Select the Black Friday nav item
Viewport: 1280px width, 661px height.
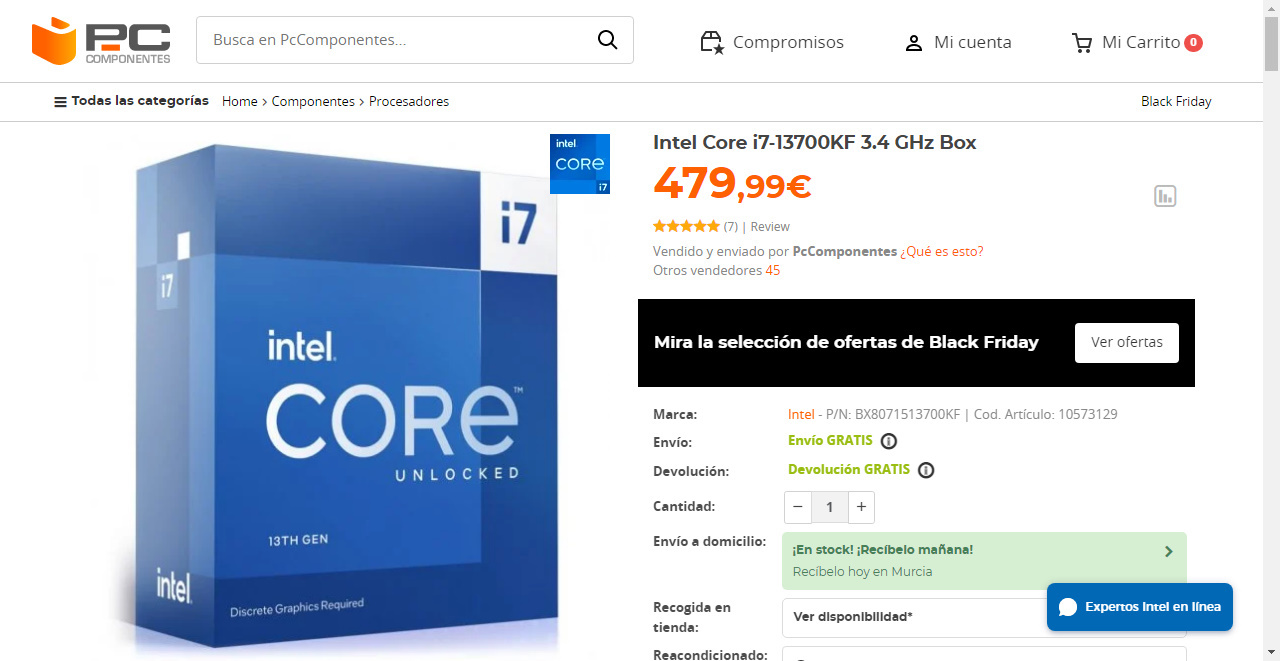point(1176,101)
